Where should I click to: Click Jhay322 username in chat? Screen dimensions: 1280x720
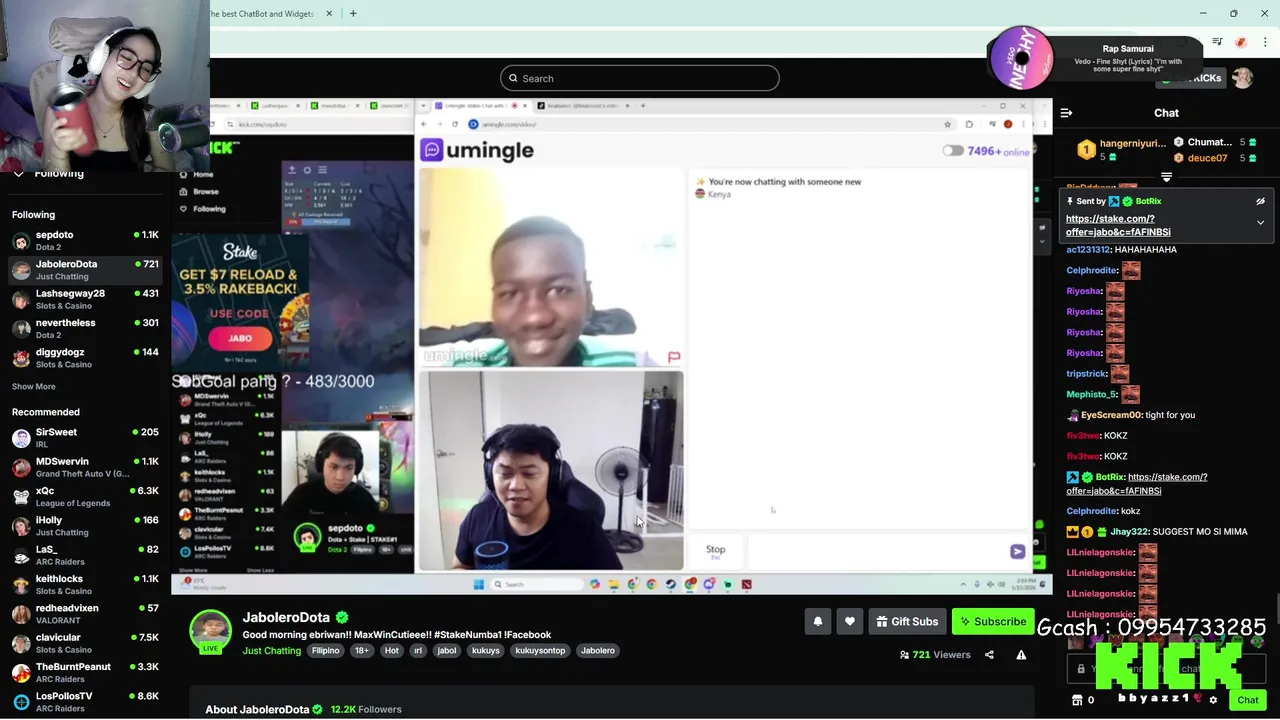coord(1129,532)
